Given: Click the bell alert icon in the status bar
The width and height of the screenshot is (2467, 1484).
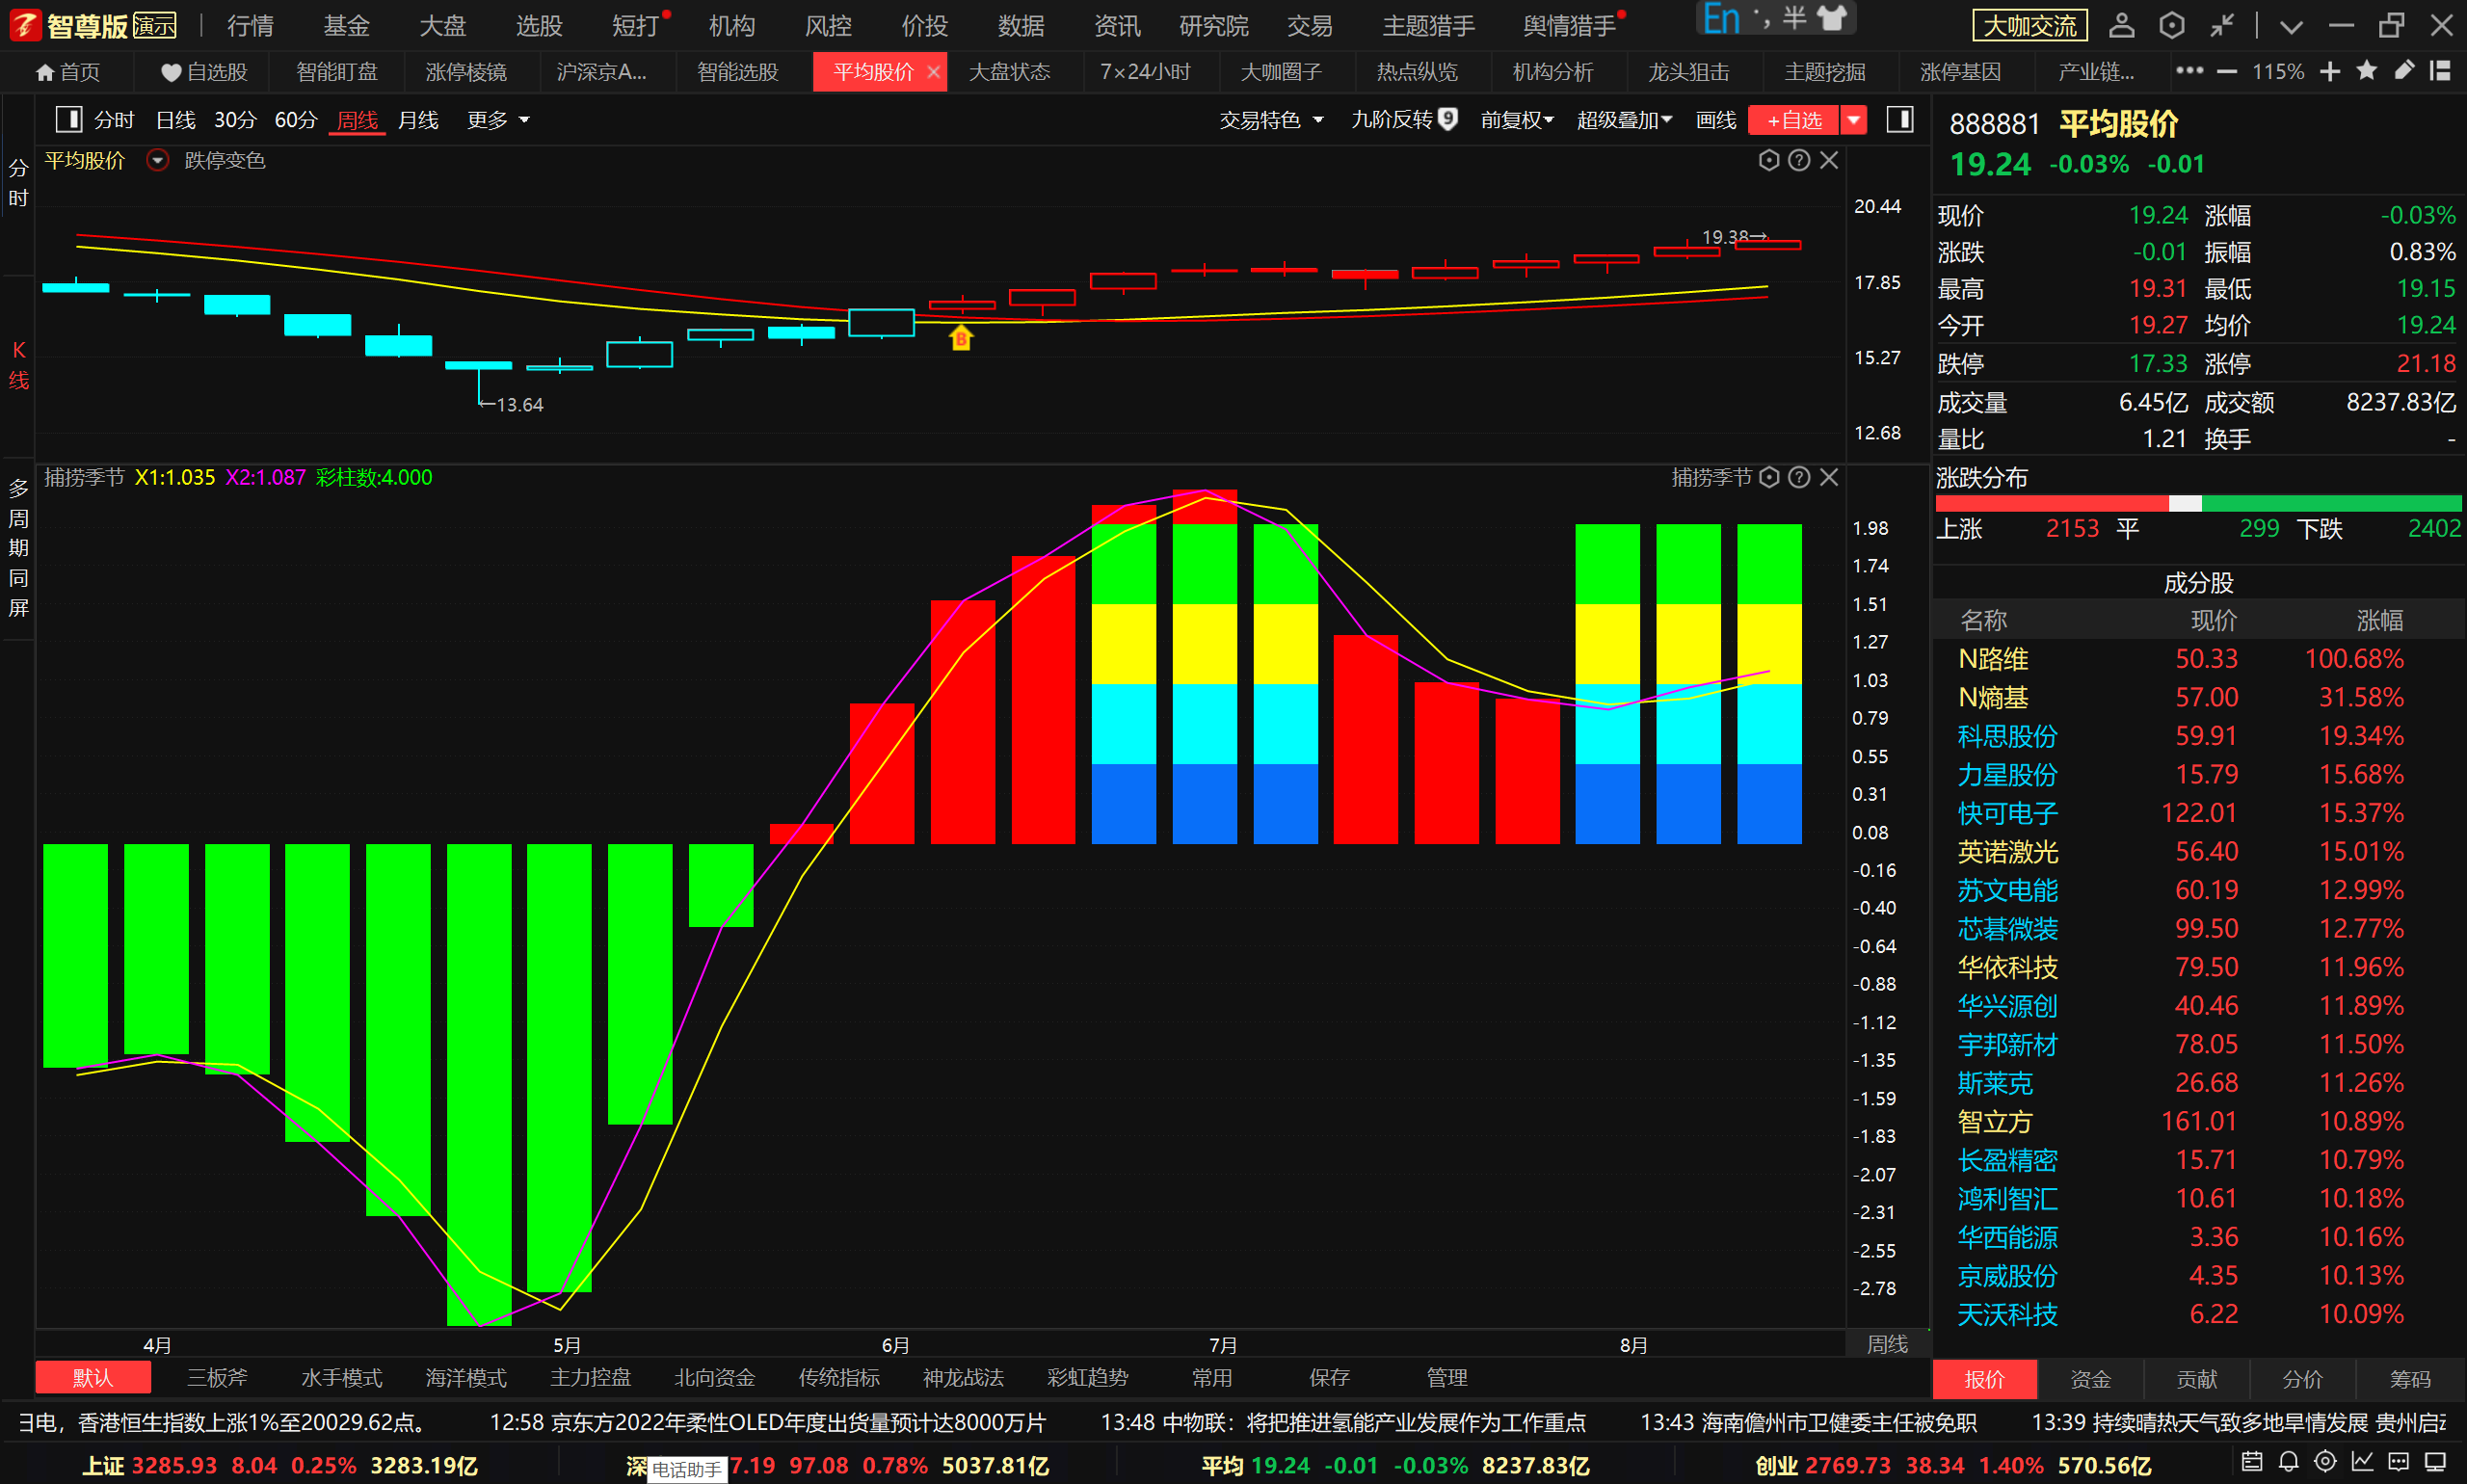Looking at the screenshot, I should coord(2288,1462).
